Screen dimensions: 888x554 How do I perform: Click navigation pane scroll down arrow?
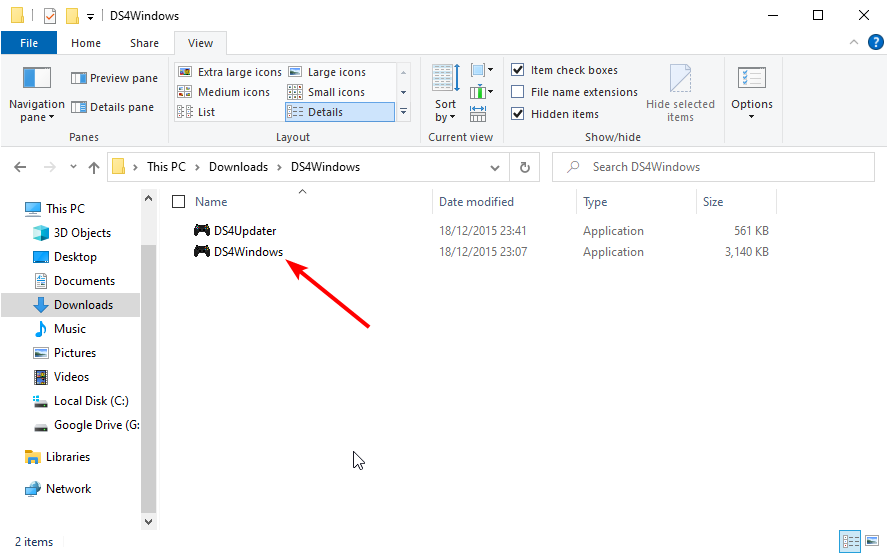(148, 522)
